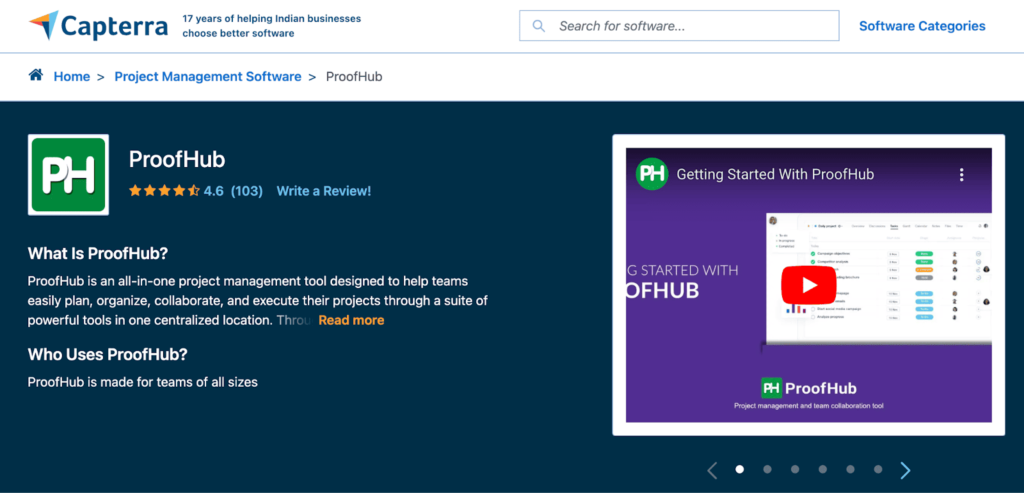The image size is (1024, 493).
Task: Click ProofHub logo at video bottom
Action: click(808, 388)
